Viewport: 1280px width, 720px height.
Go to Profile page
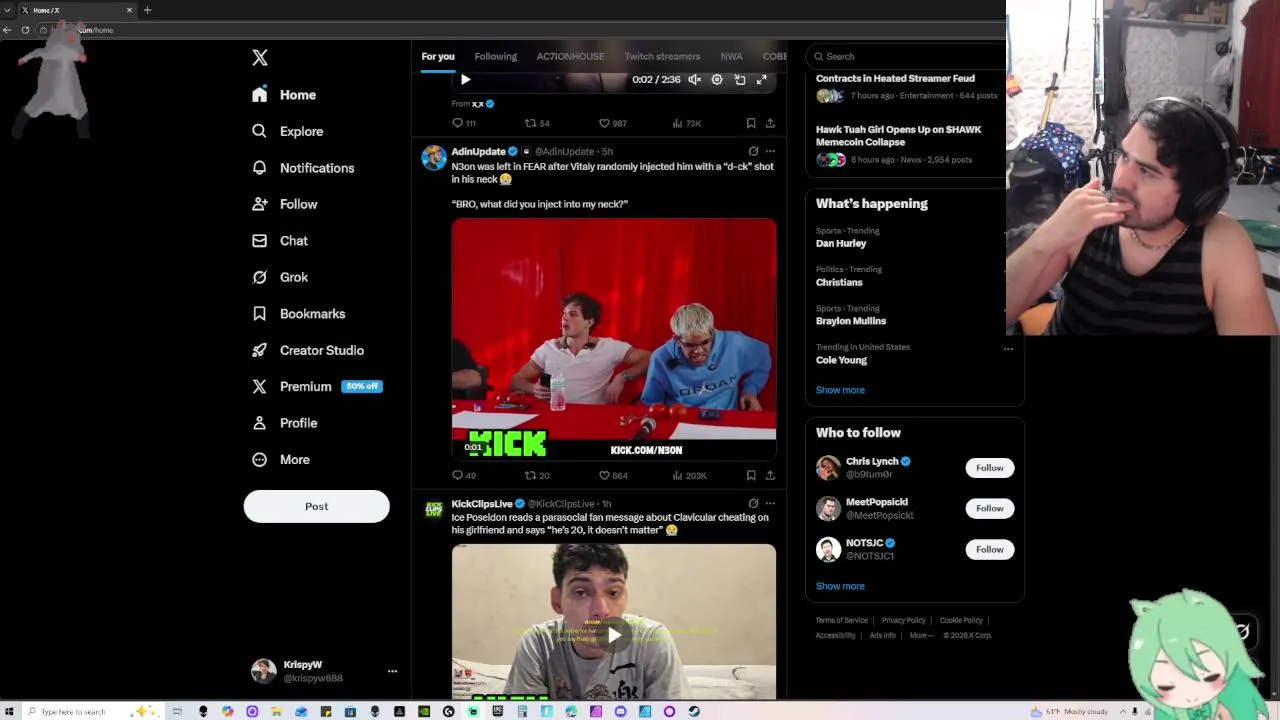pyautogui.click(x=285, y=423)
